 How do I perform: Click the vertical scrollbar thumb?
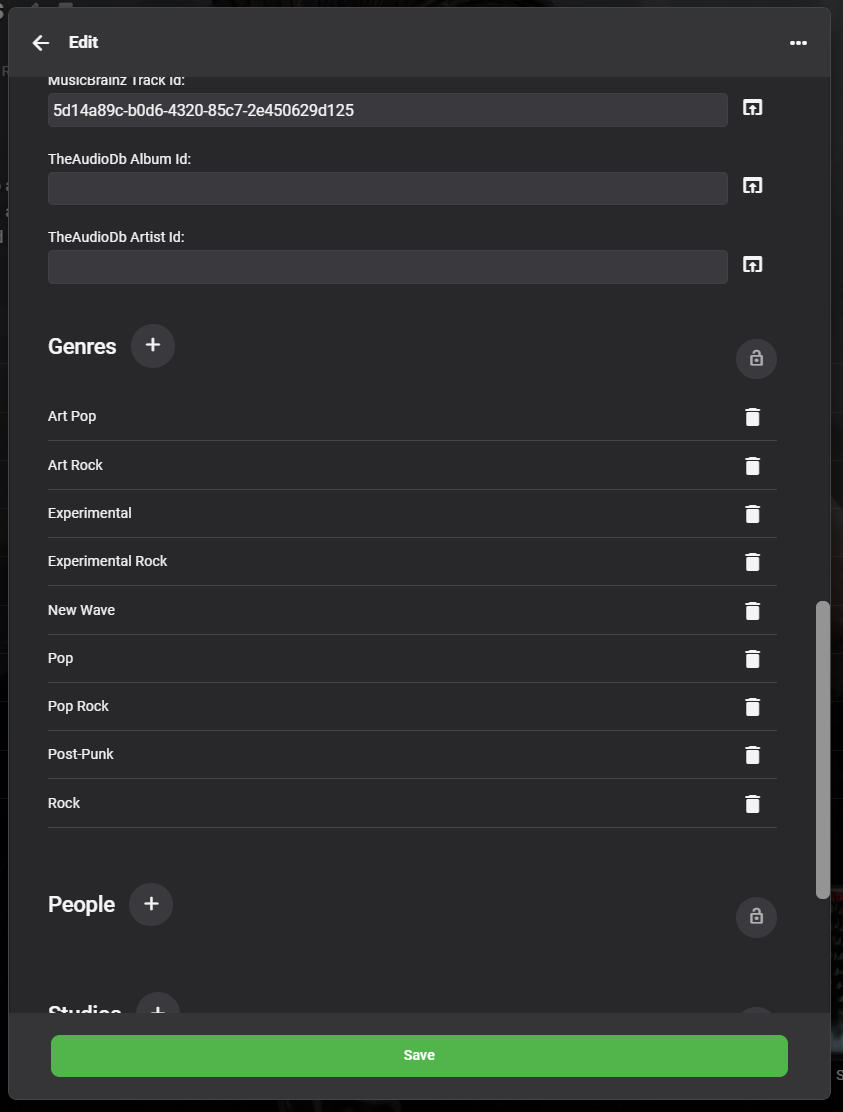click(x=823, y=750)
